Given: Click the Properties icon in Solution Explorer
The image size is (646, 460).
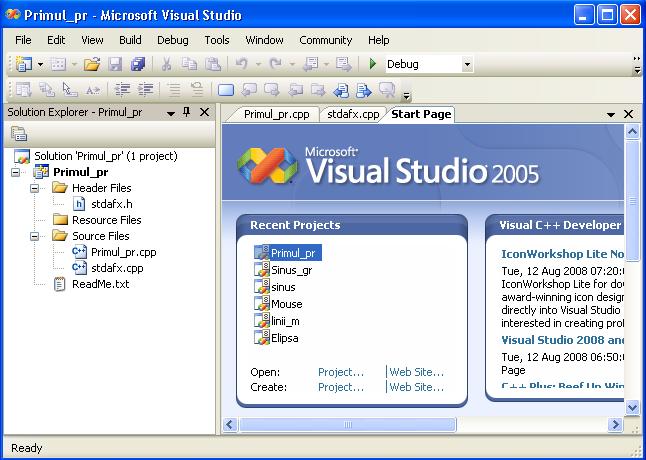Looking at the screenshot, I should tap(19, 134).
